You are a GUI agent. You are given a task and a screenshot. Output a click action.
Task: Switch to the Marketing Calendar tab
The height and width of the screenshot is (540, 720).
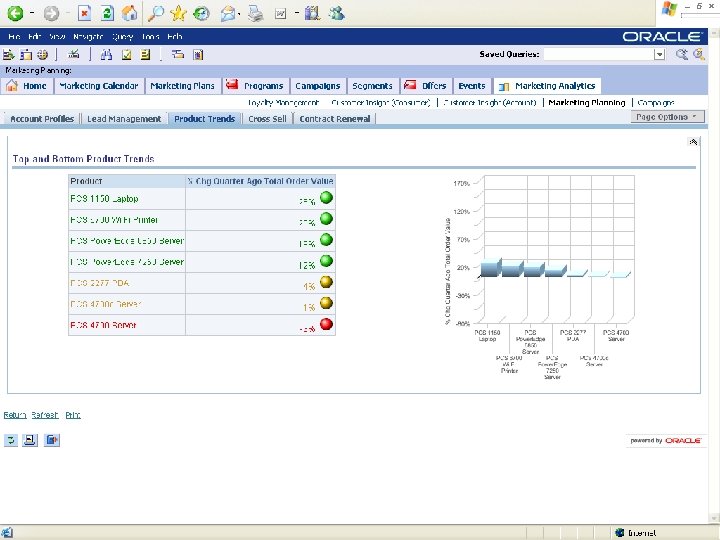coord(99,86)
